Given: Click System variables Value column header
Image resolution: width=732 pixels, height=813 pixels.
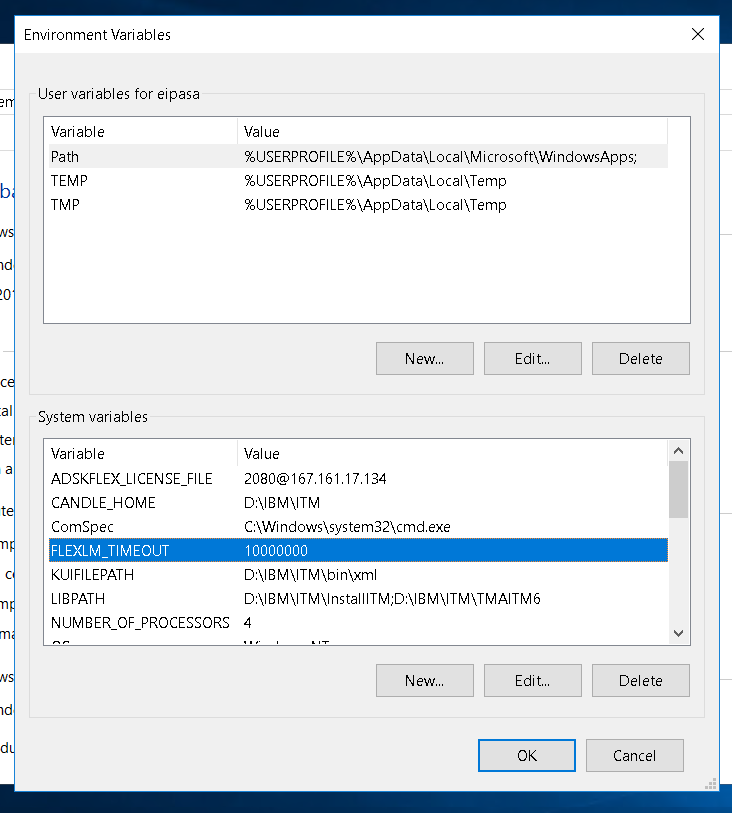Looking at the screenshot, I should coord(452,454).
